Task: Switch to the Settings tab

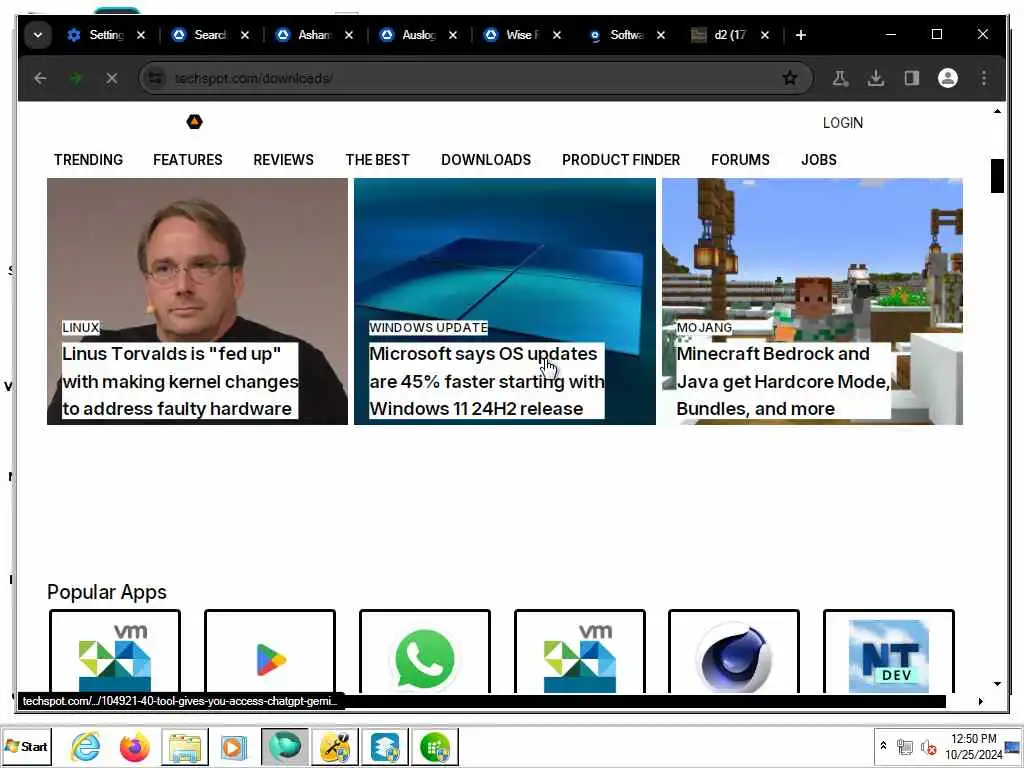Action: (x=95, y=35)
